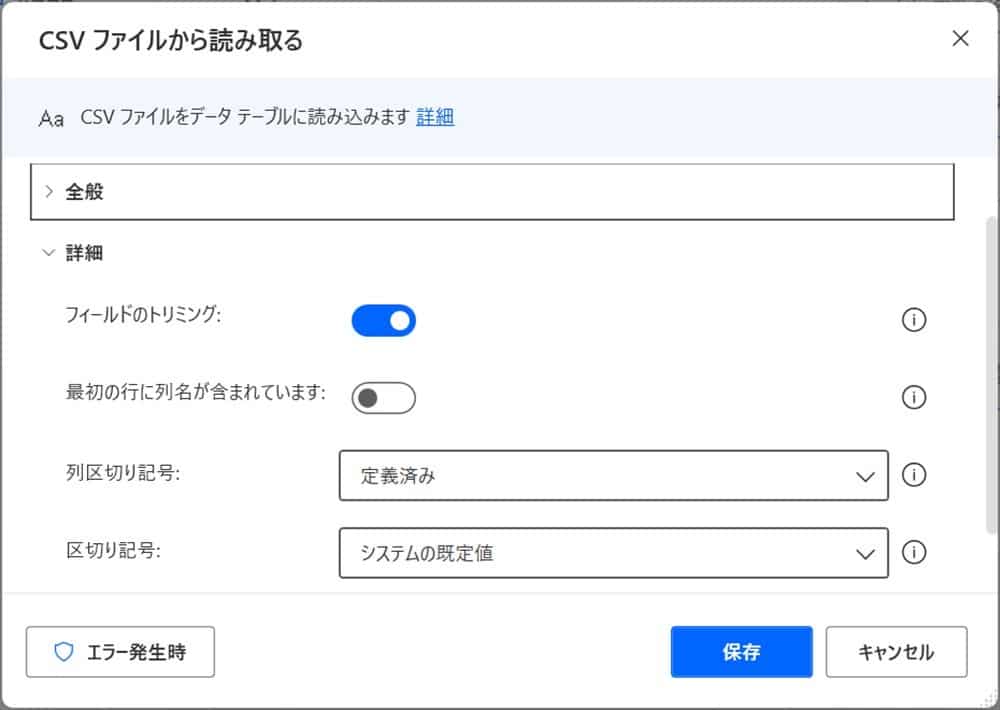Viewport: 1000px width, 710px height.
Task: Click the shield icon on エラー発生時
Action: 66,651
